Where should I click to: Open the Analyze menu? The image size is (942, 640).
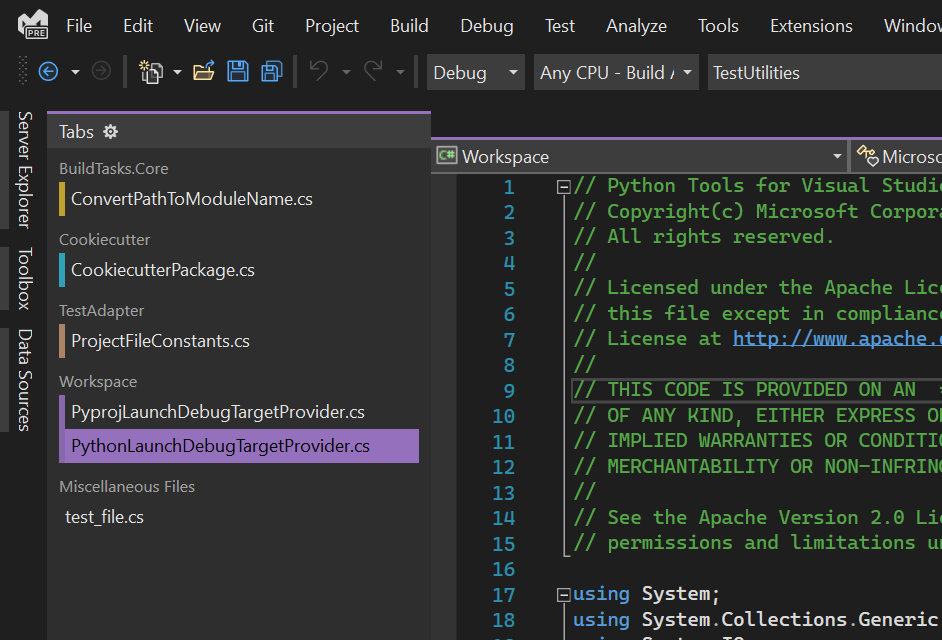pos(636,26)
